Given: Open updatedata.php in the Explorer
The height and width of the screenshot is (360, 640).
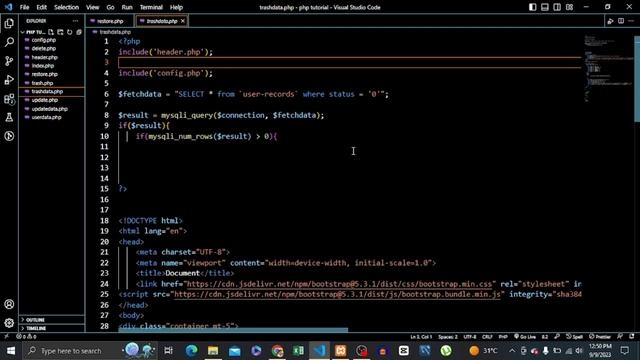Looking at the screenshot, I should pyautogui.click(x=52, y=109).
